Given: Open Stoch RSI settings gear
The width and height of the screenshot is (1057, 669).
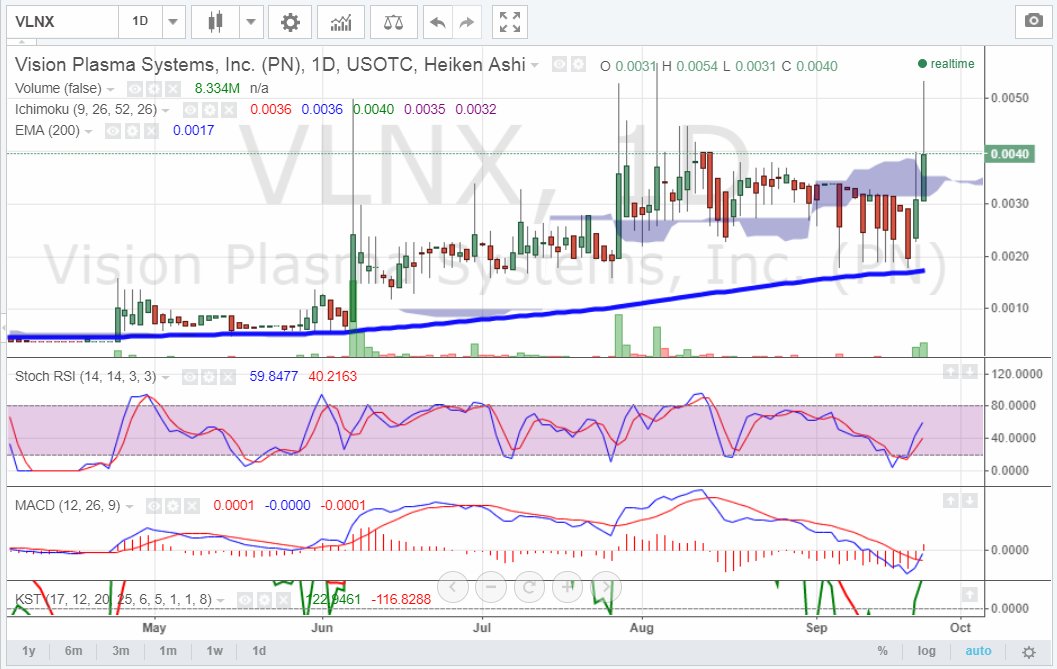Looking at the screenshot, I should (x=209, y=376).
